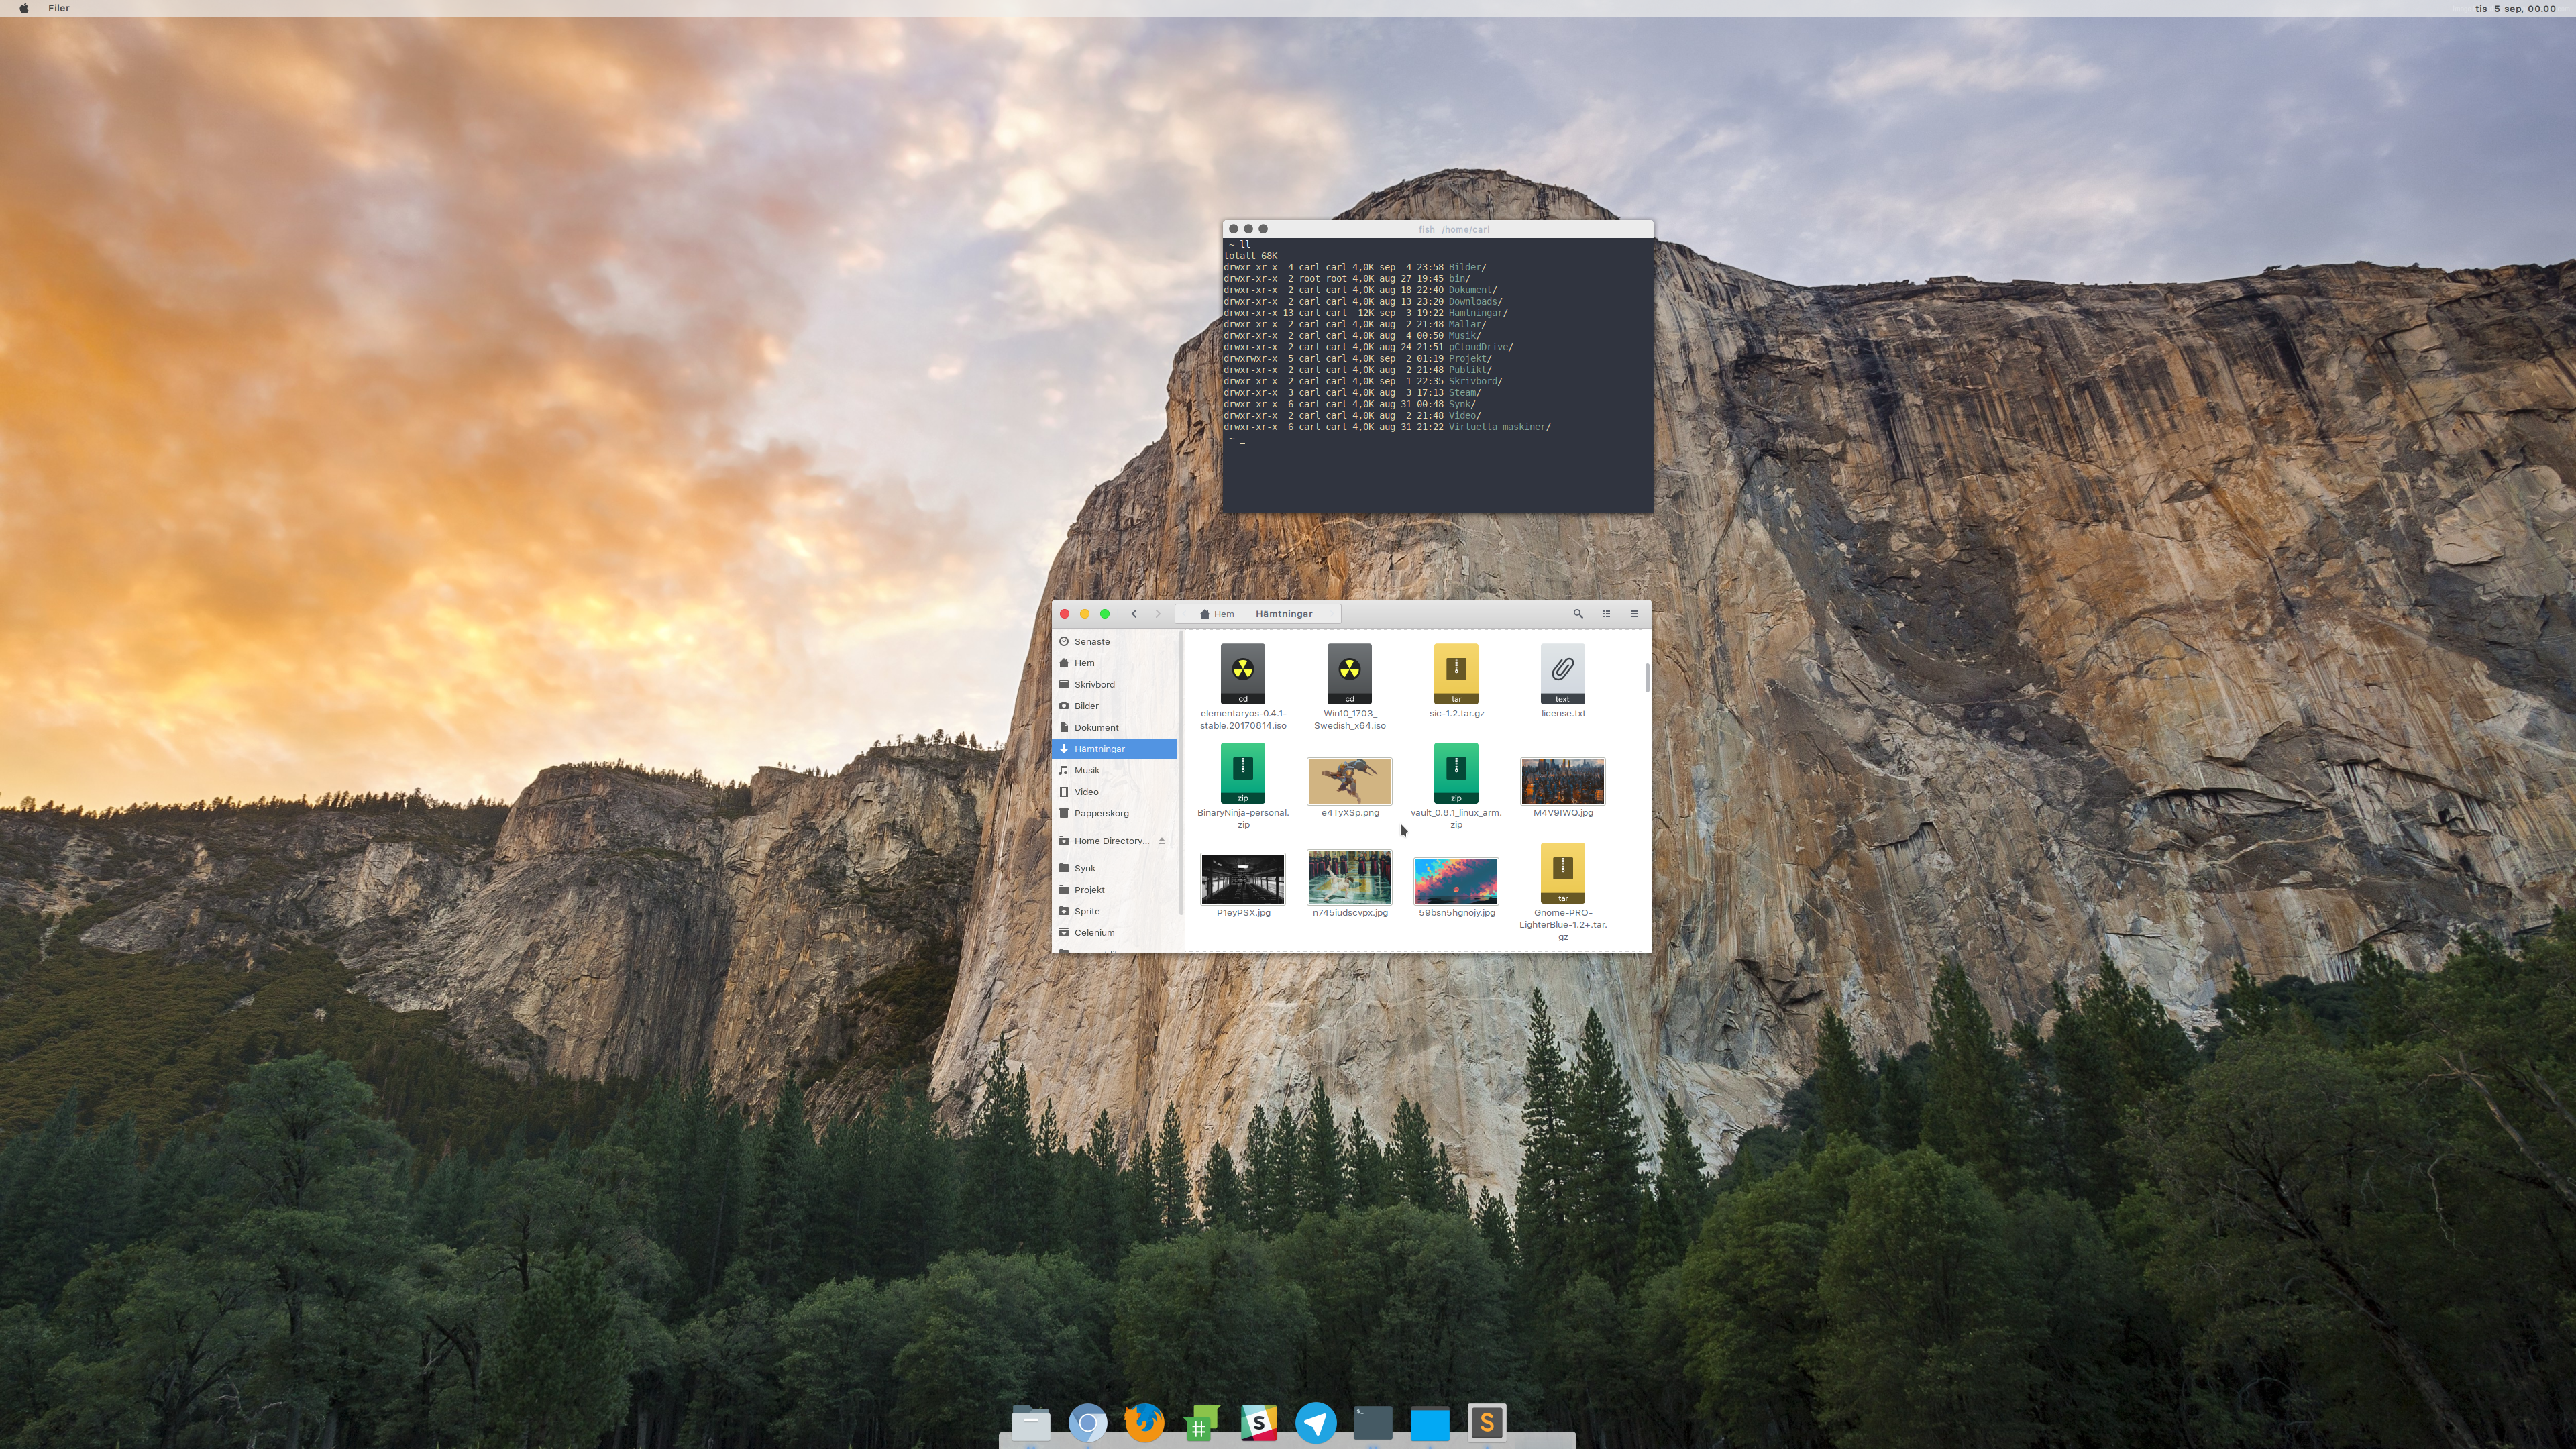Close the file manager with the red button
Screen dimensions: 2576x1449
pyautogui.click(x=1064, y=614)
